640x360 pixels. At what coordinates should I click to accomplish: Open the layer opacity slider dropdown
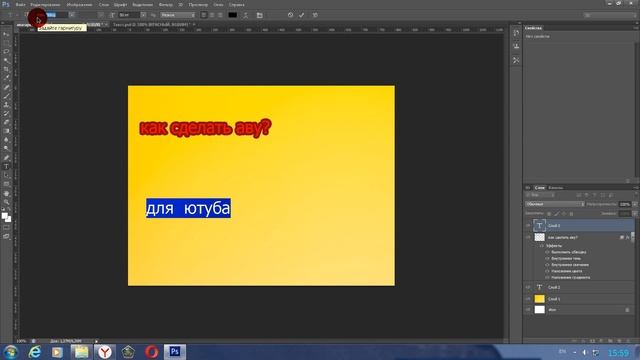click(635, 204)
